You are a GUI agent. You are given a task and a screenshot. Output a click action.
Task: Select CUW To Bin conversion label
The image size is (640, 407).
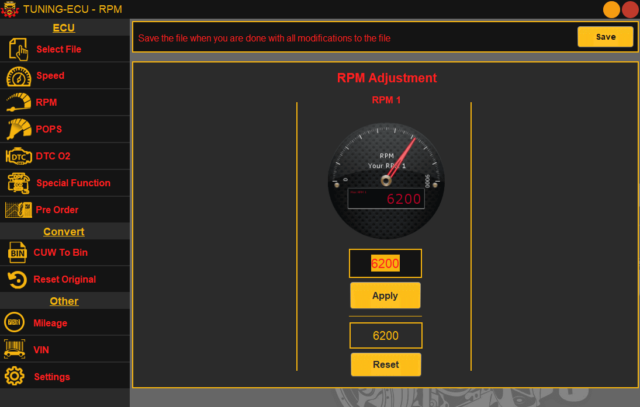[60, 253]
